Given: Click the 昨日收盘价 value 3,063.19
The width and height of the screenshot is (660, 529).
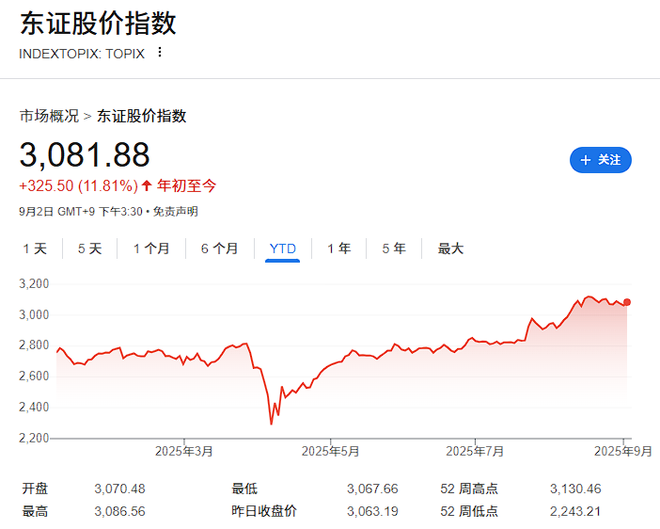Looking at the screenshot, I should (372, 511).
